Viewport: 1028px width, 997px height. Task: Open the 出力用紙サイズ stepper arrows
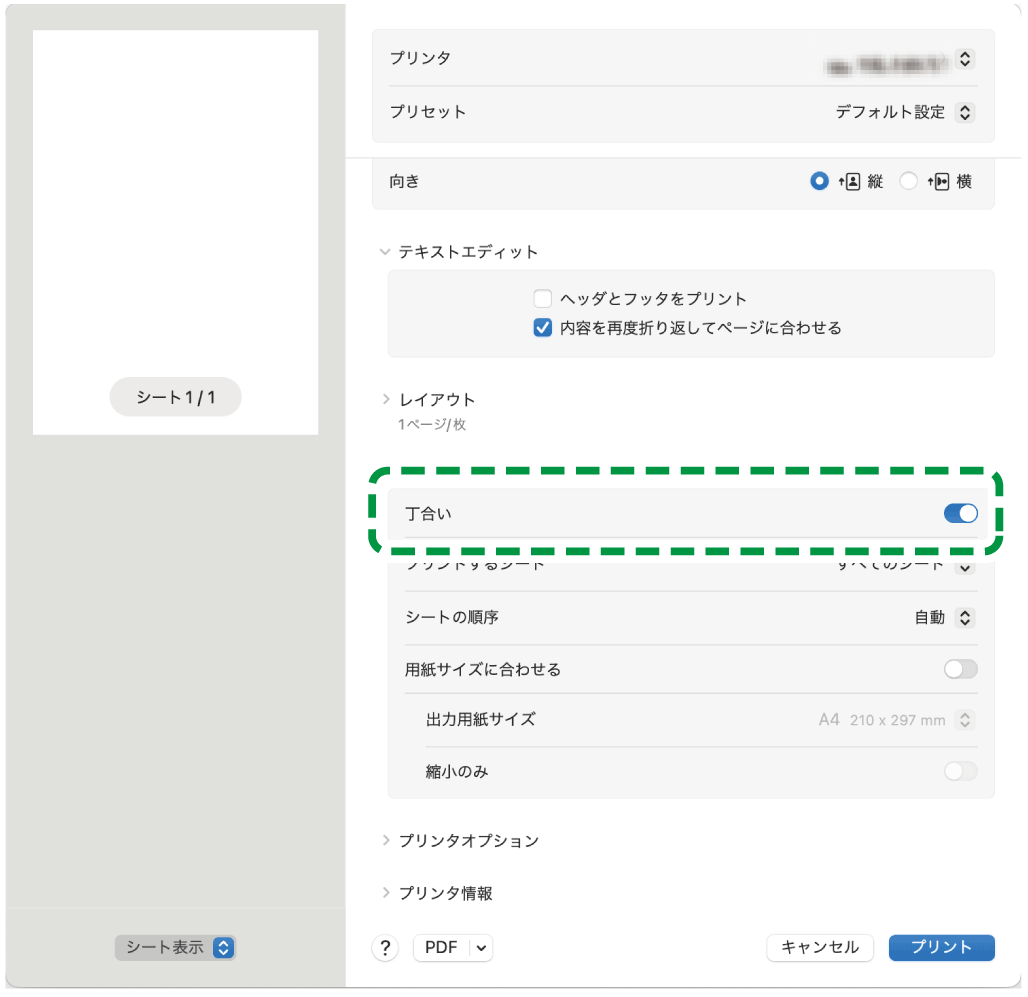pos(964,719)
